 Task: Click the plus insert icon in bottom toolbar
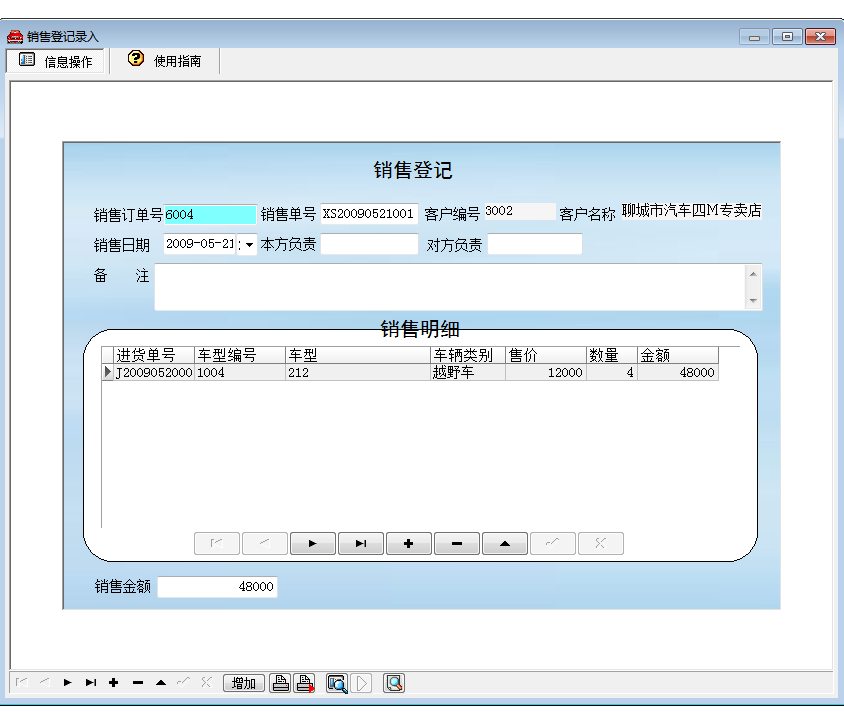coord(114,682)
